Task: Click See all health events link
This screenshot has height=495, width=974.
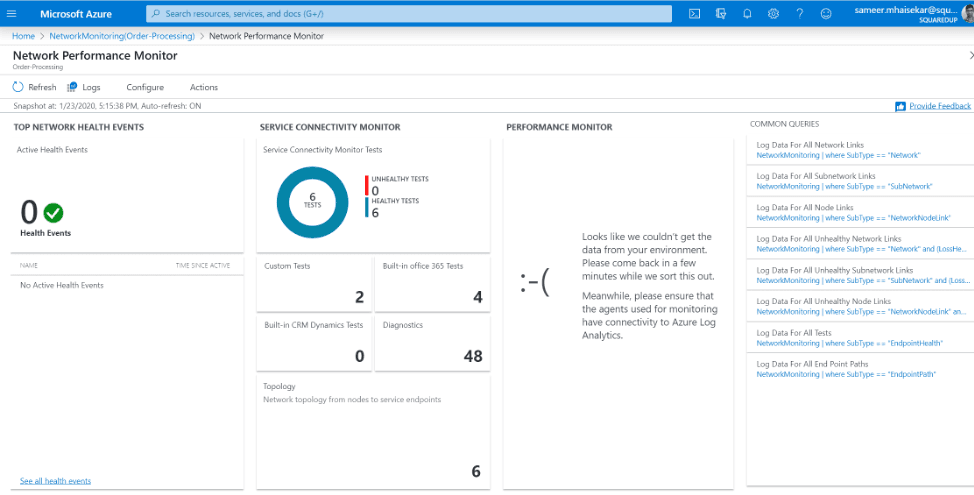Action: 55,481
